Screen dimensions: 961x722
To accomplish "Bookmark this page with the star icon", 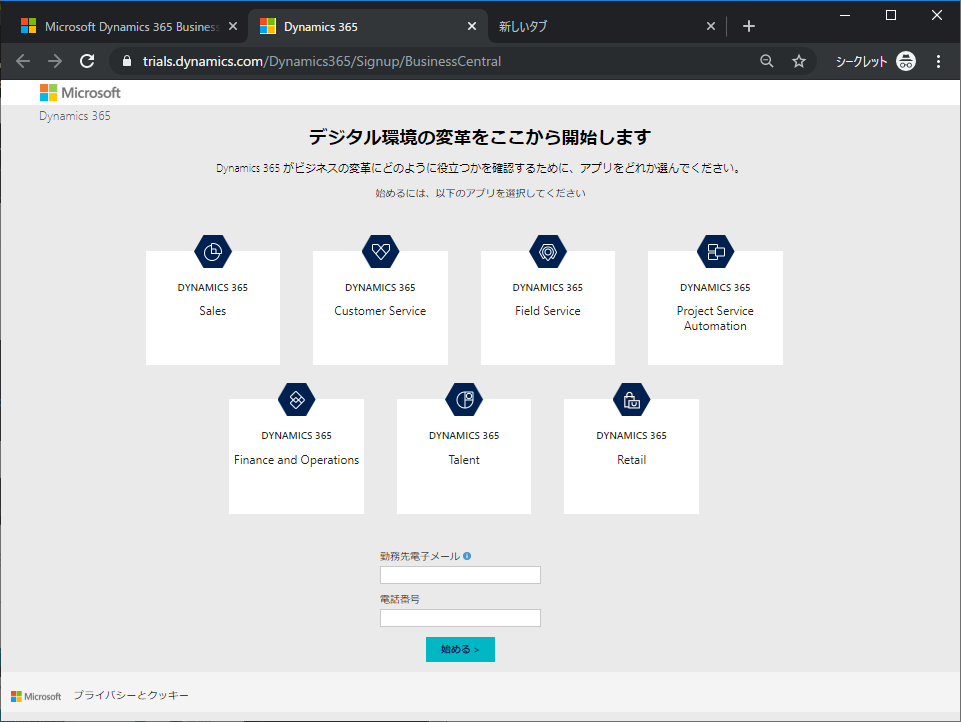I will pos(799,61).
